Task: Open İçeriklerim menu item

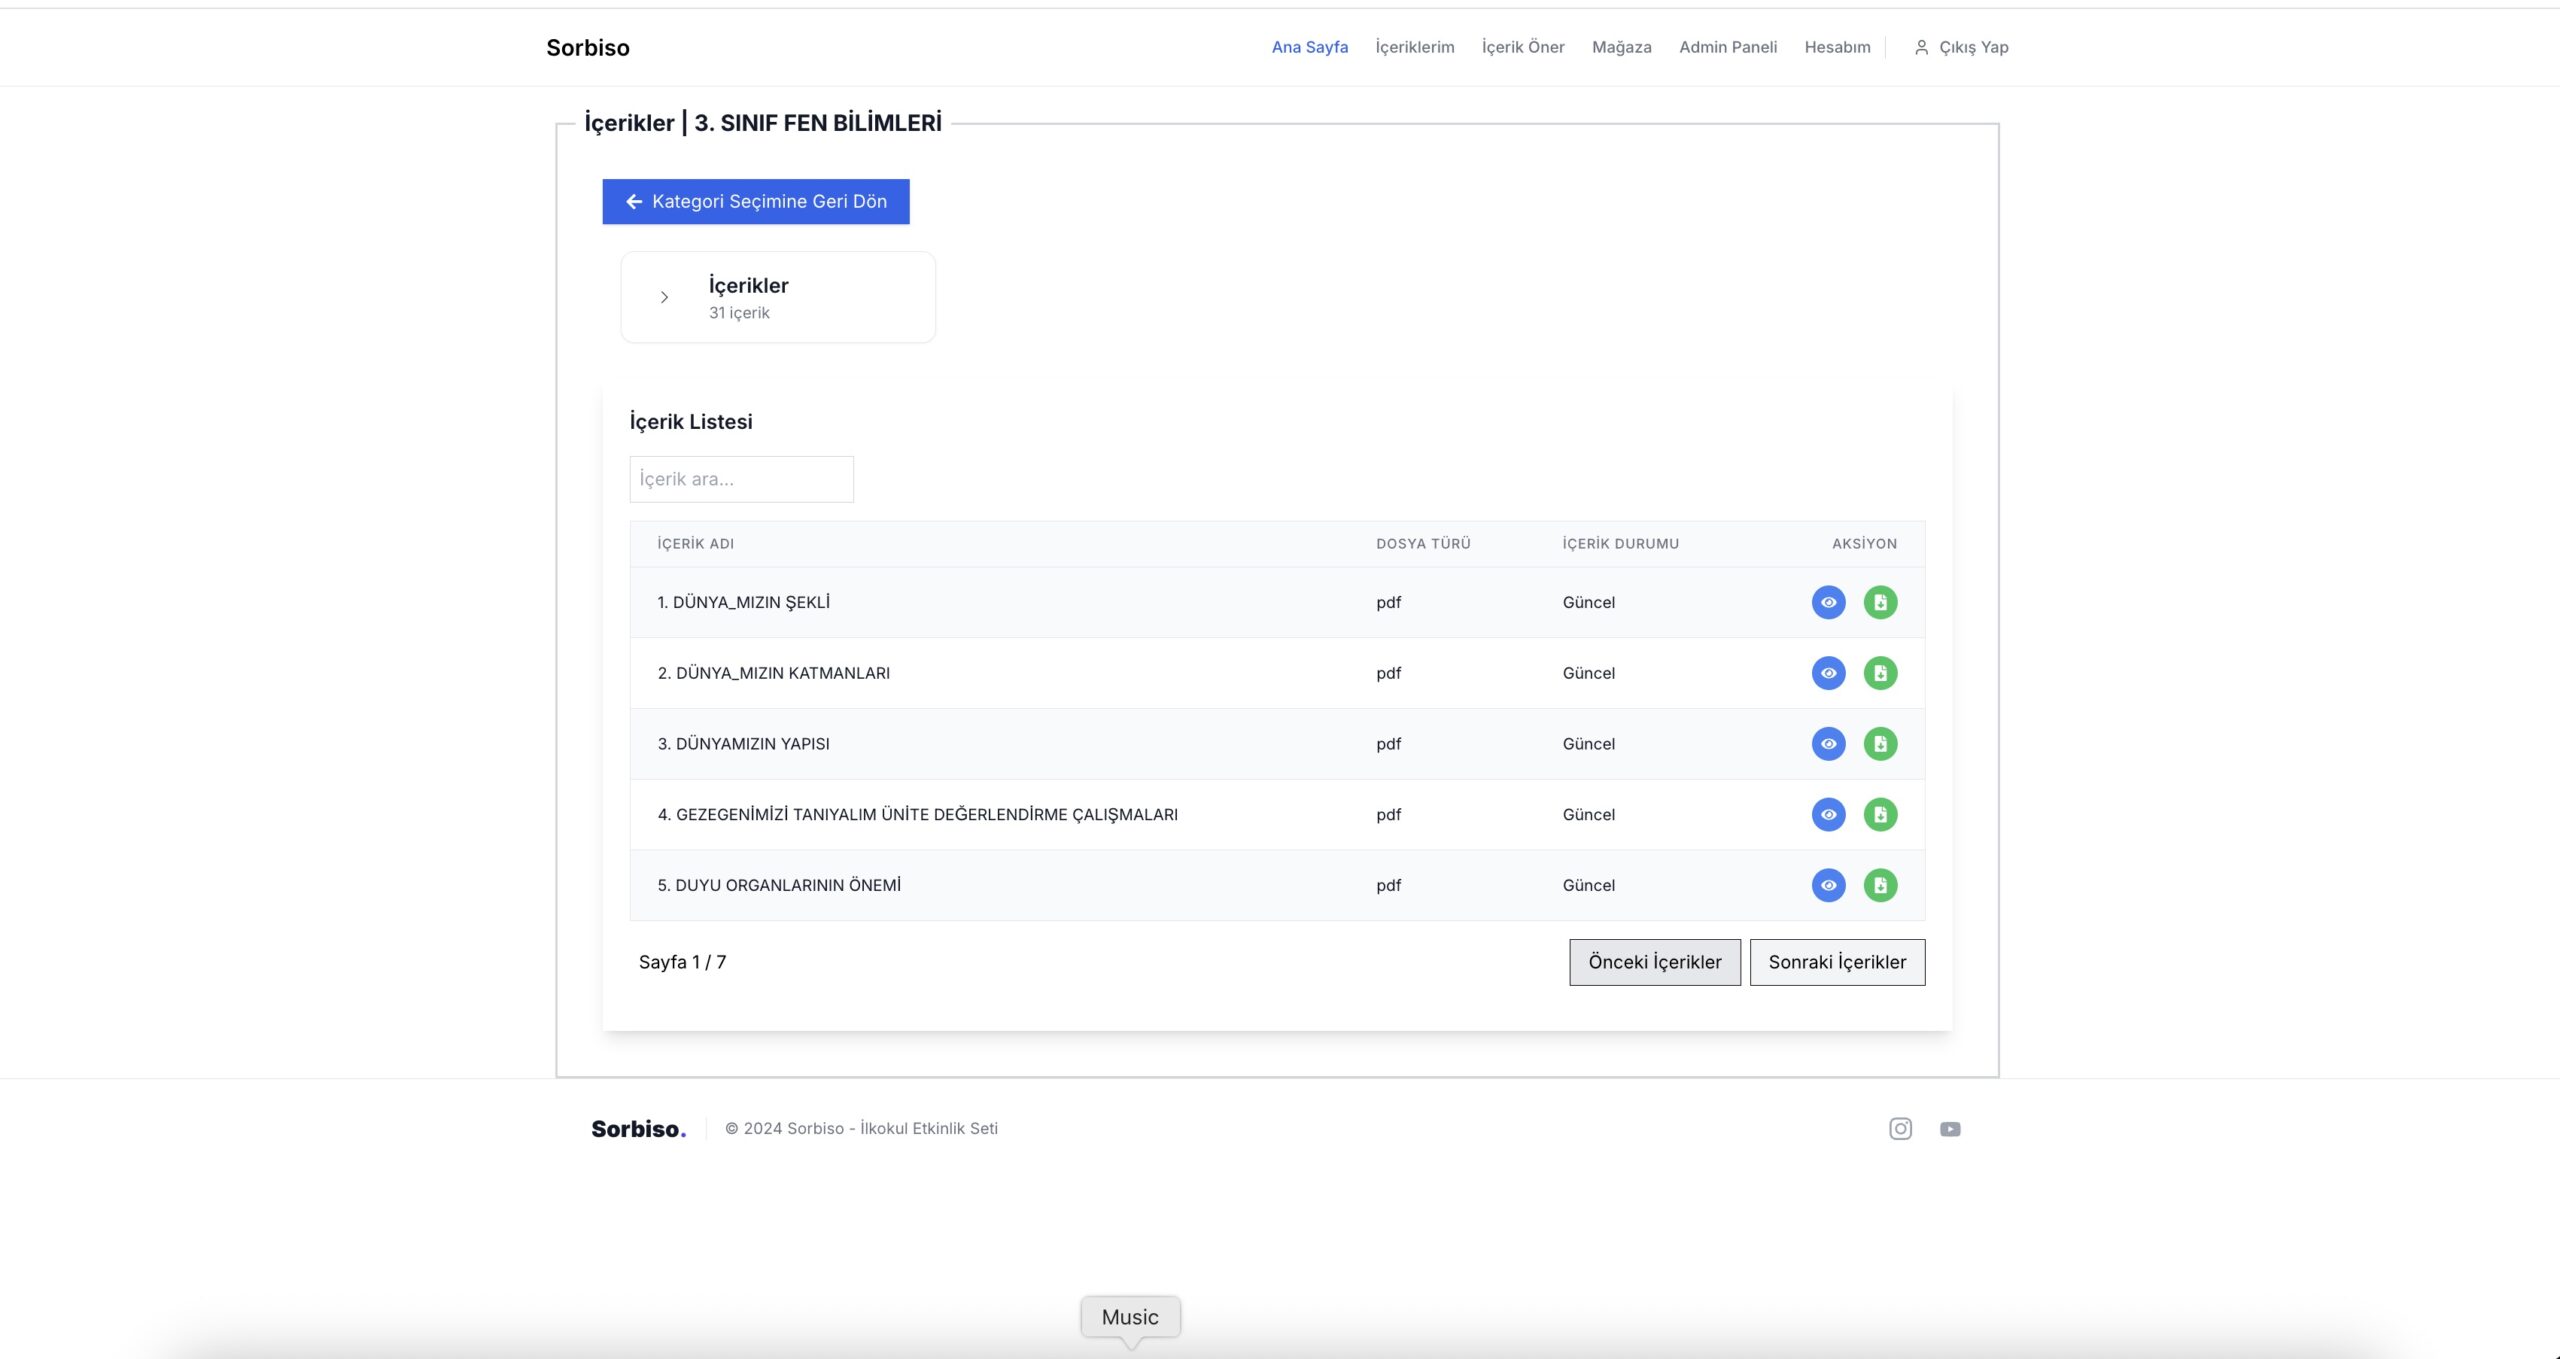Action: [x=1414, y=47]
